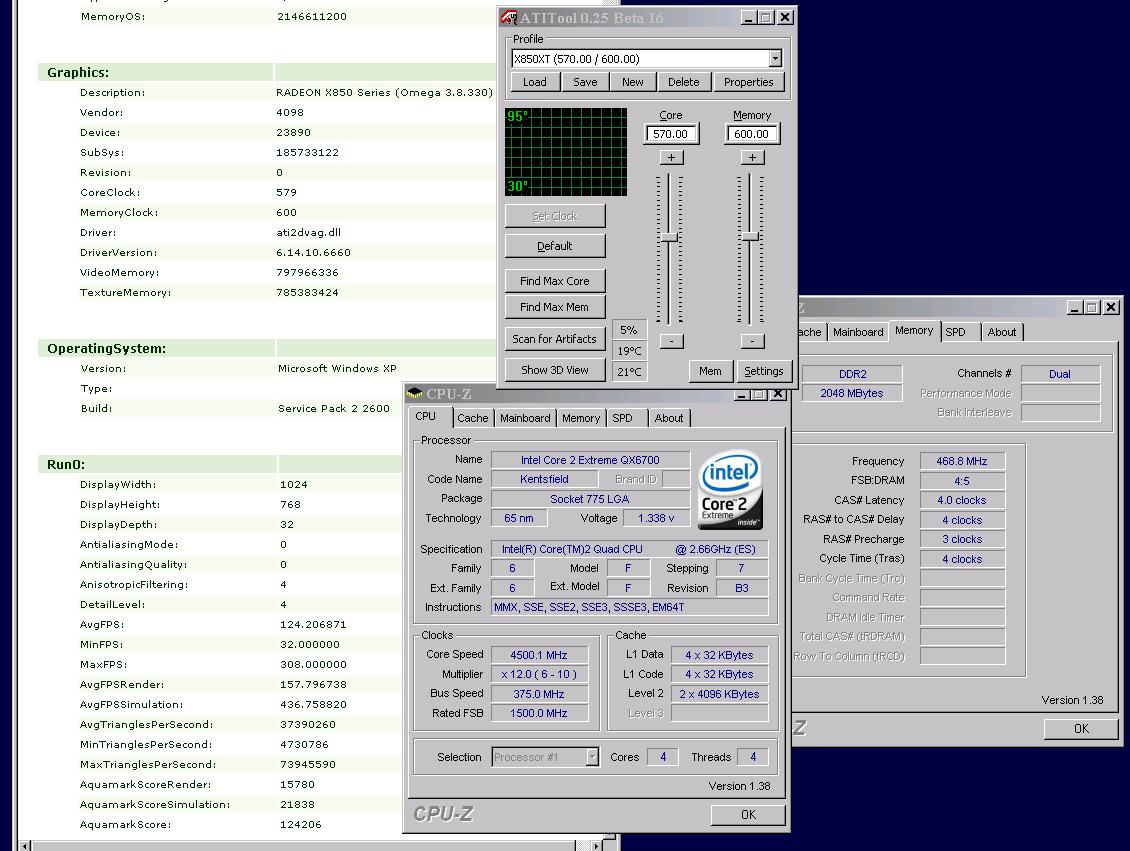Click the Show 3D View button
Screen dimensions: 1130x851
tap(555, 370)
